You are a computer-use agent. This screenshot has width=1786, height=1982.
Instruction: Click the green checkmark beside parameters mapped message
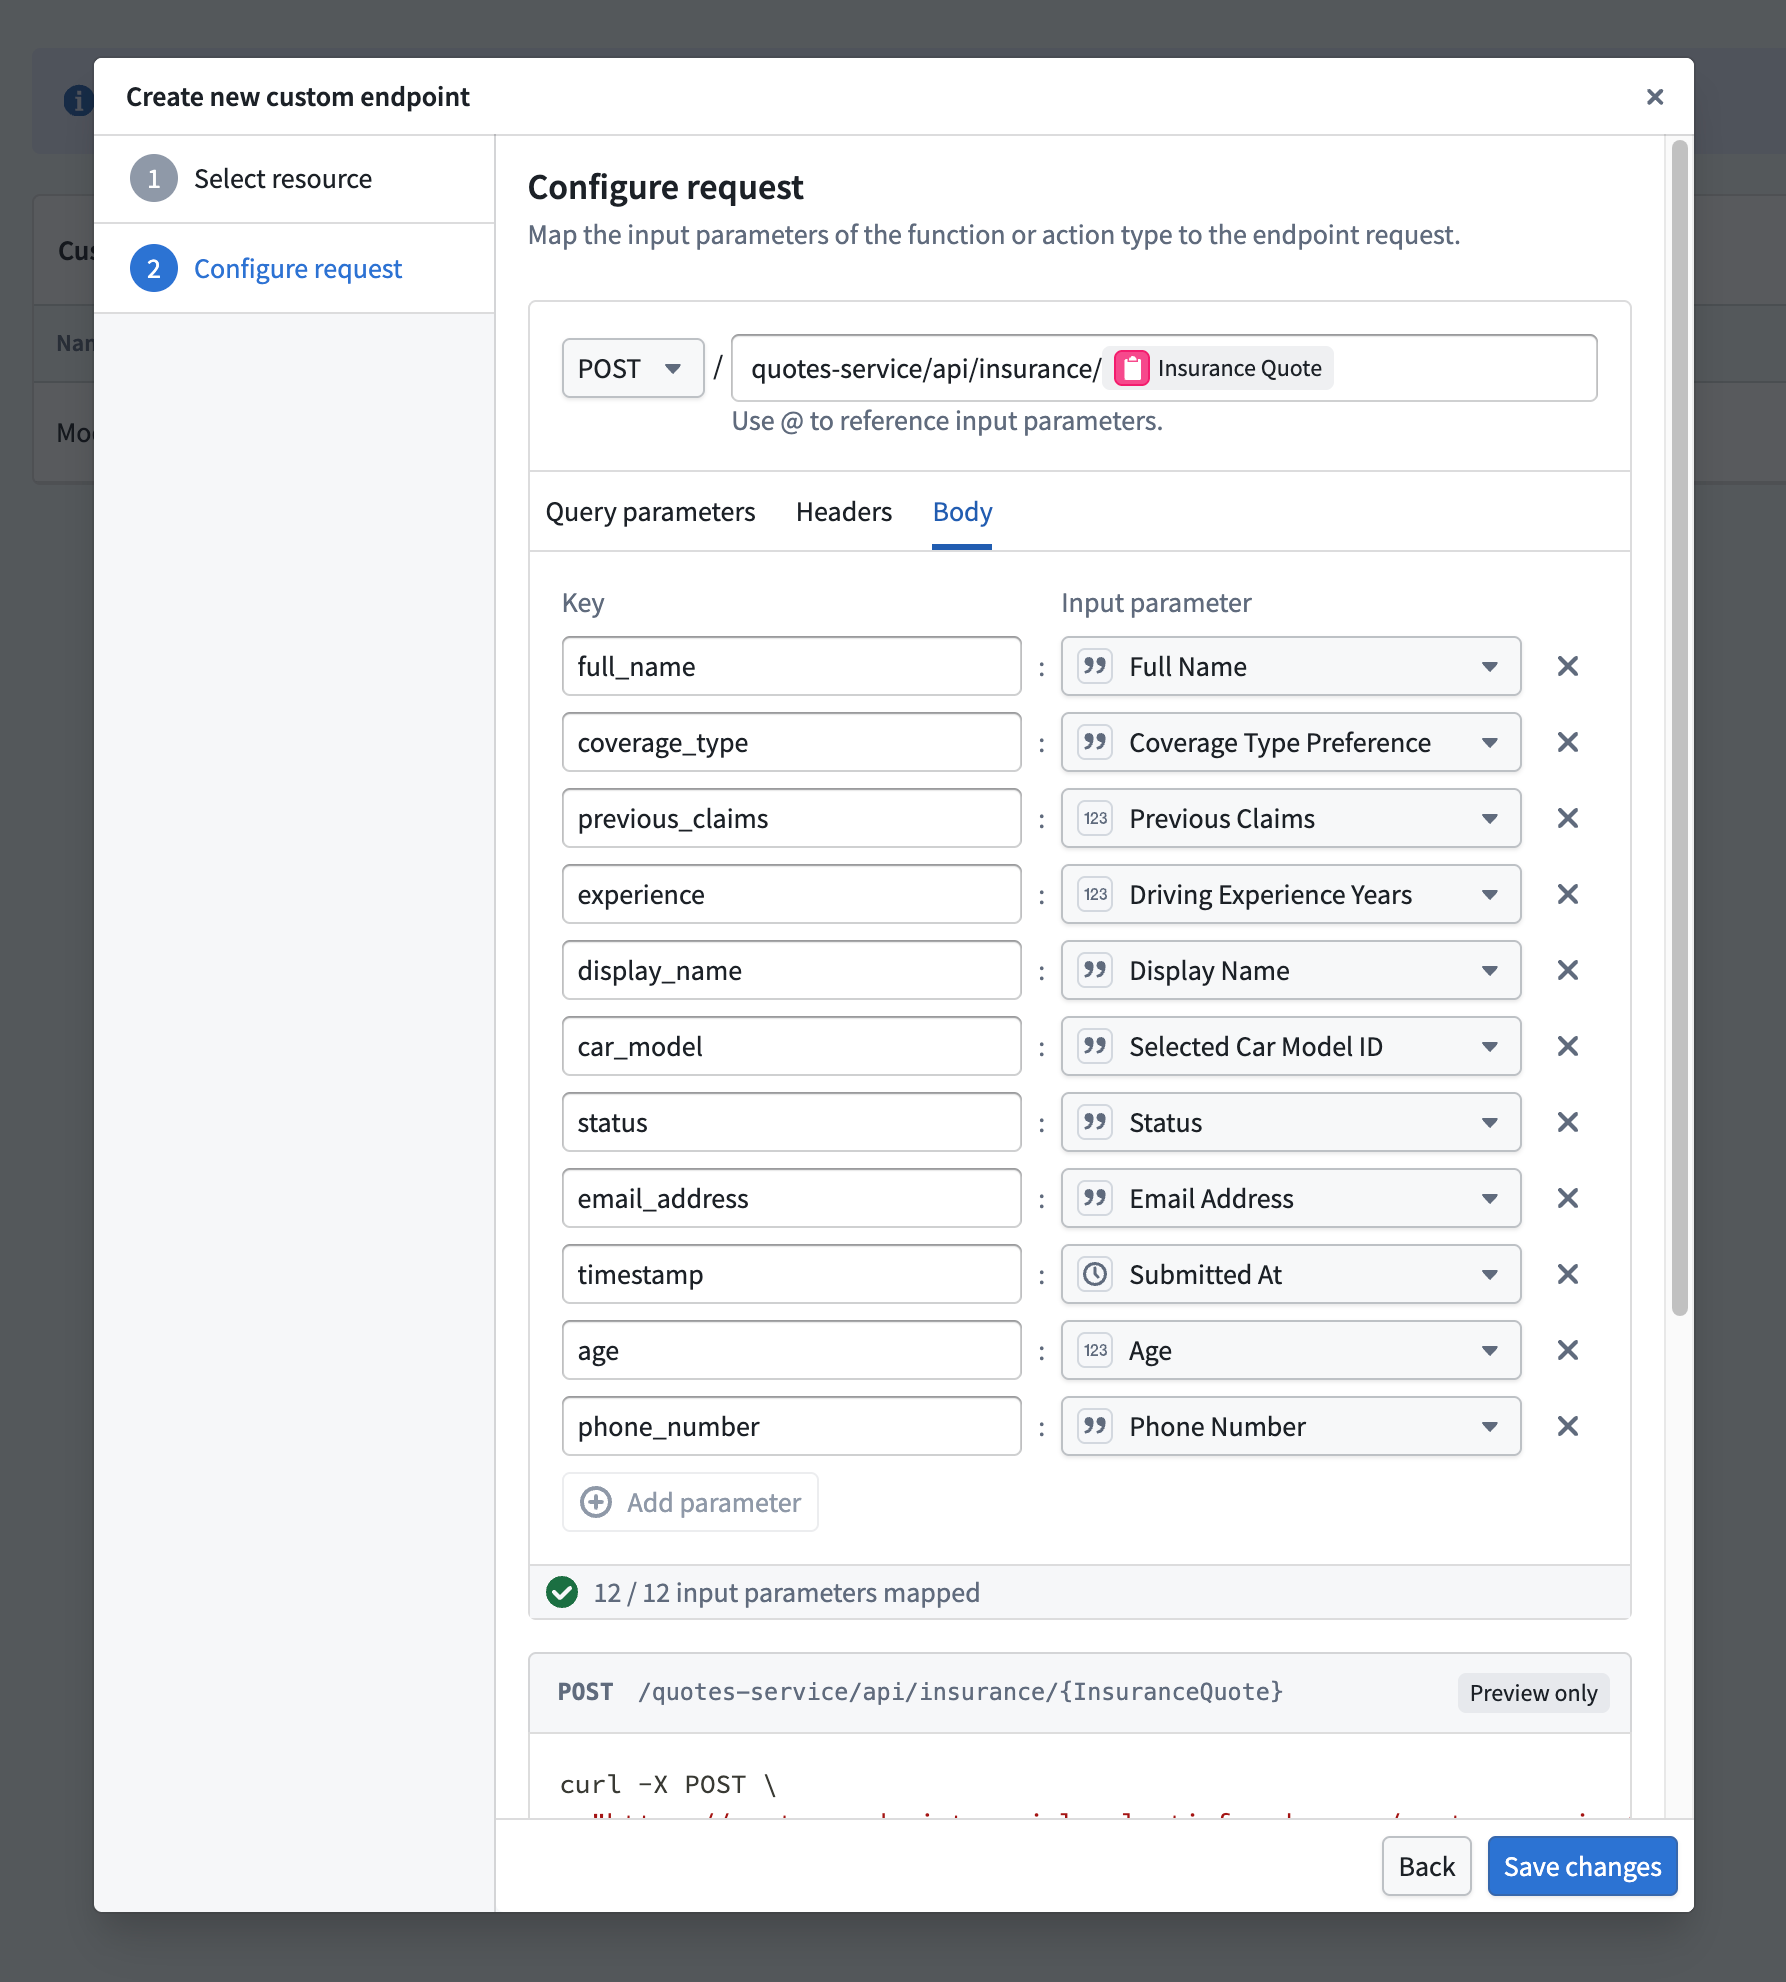coord(564,1592)
